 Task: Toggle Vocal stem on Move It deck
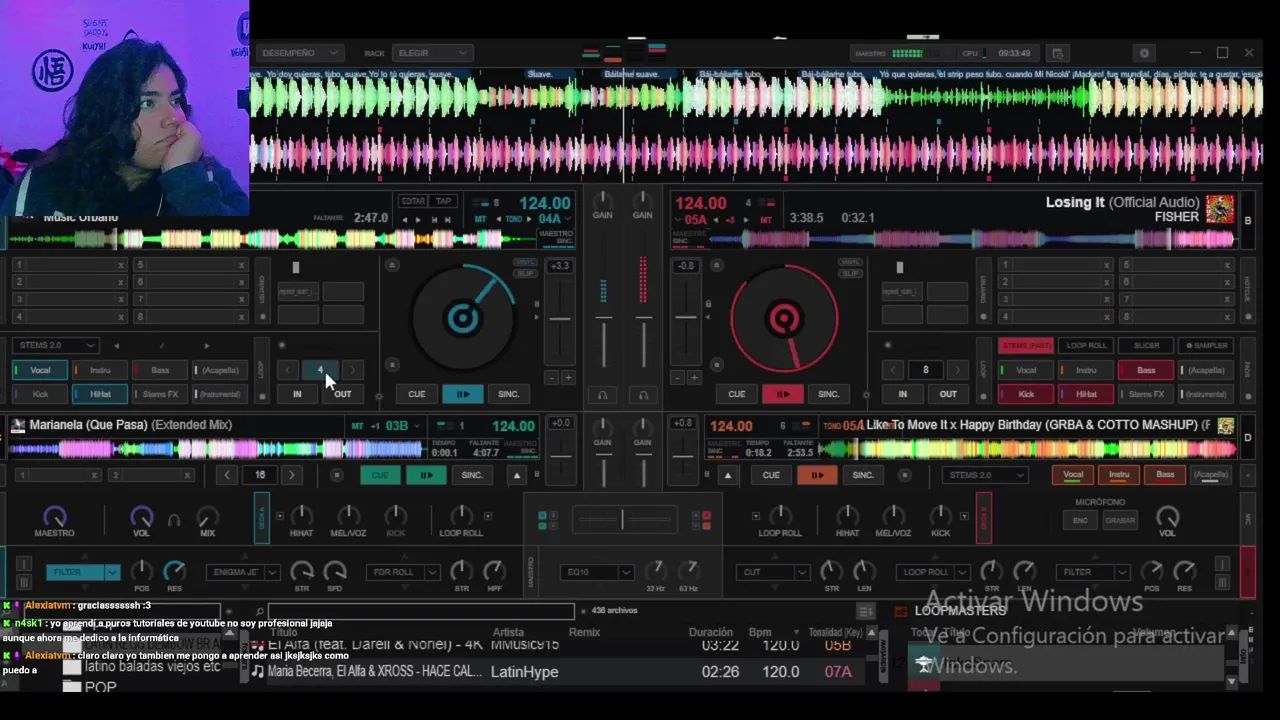1073,475
